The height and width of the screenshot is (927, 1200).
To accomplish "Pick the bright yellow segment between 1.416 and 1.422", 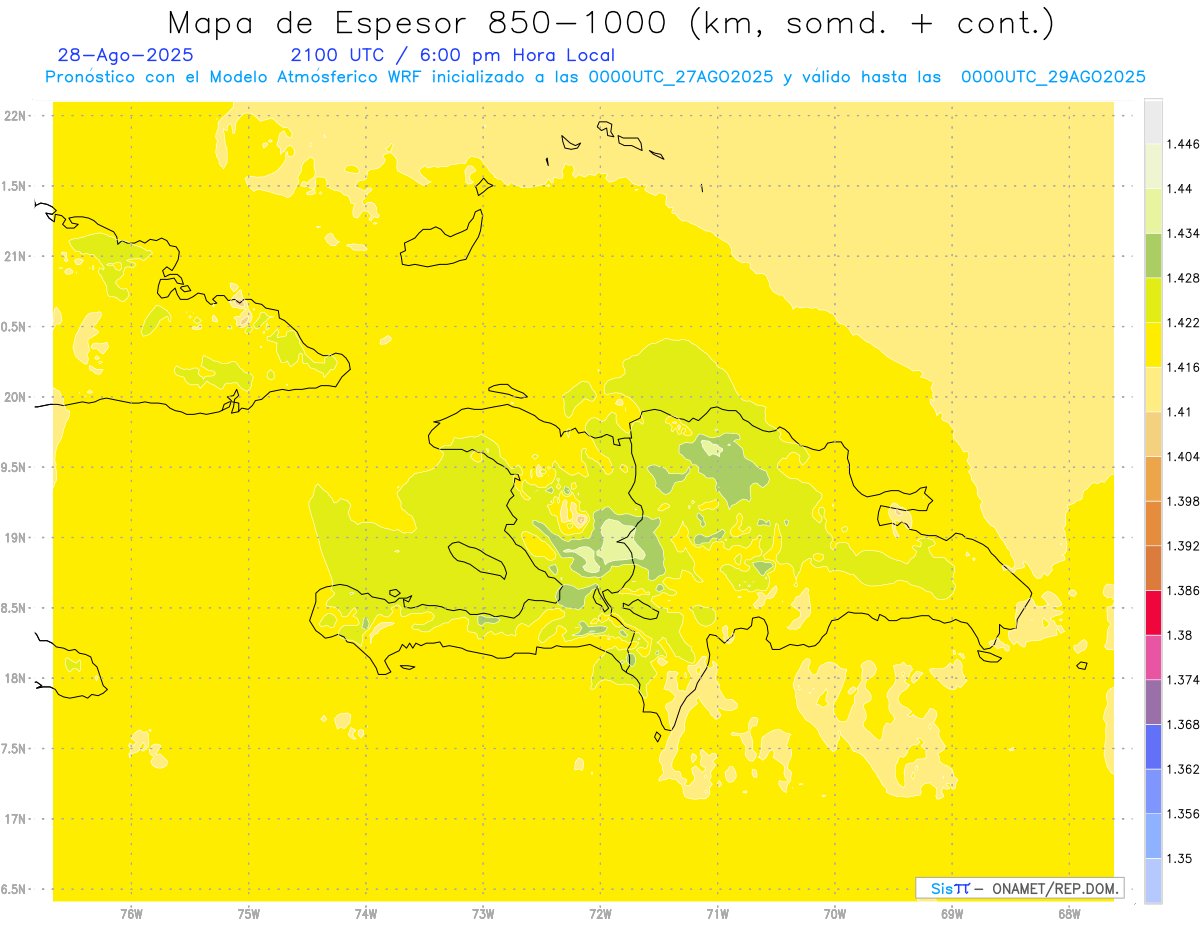I will [1153, 345].
